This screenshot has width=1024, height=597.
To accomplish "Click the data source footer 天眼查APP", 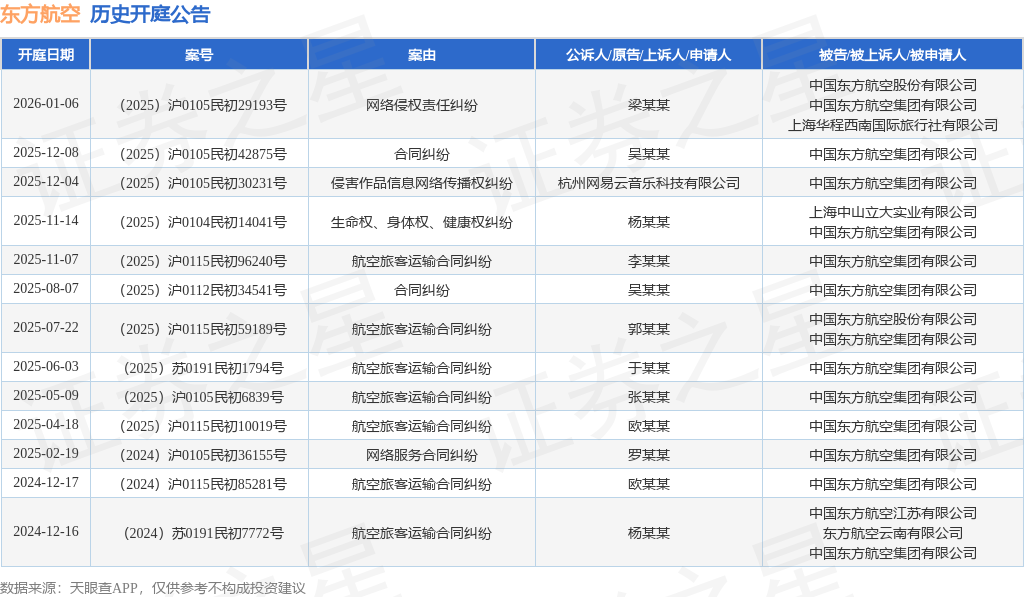I will pyautogui.click(x=103, y=588).
